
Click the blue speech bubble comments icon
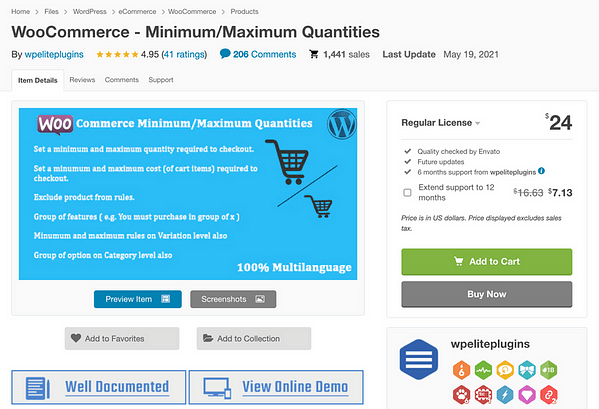tap(225, 54)
